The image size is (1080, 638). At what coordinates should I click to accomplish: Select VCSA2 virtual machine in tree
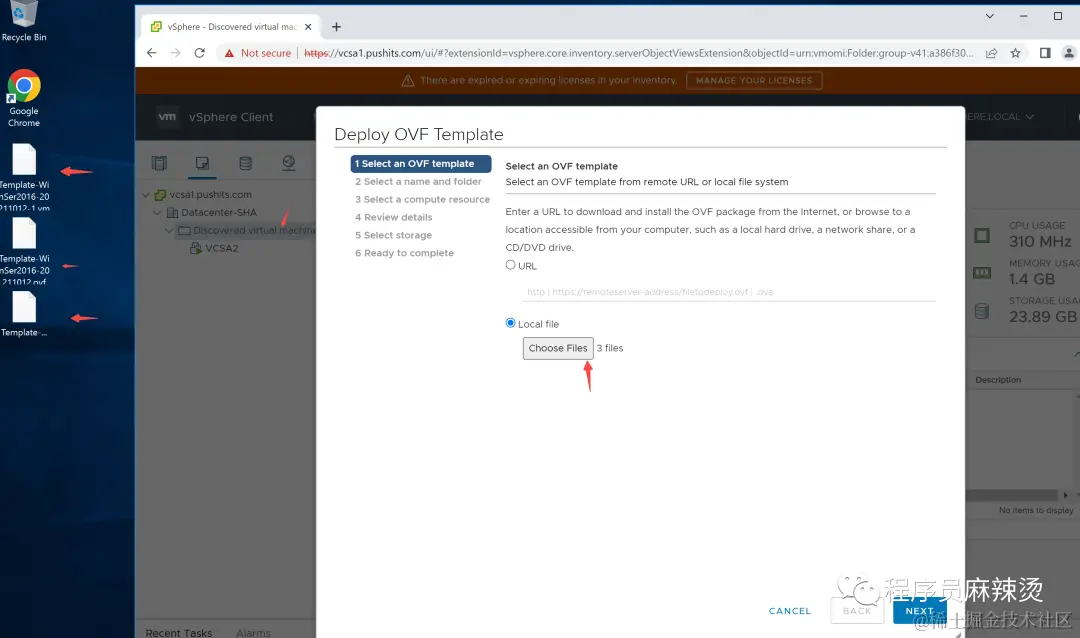(x=221, y=248)
